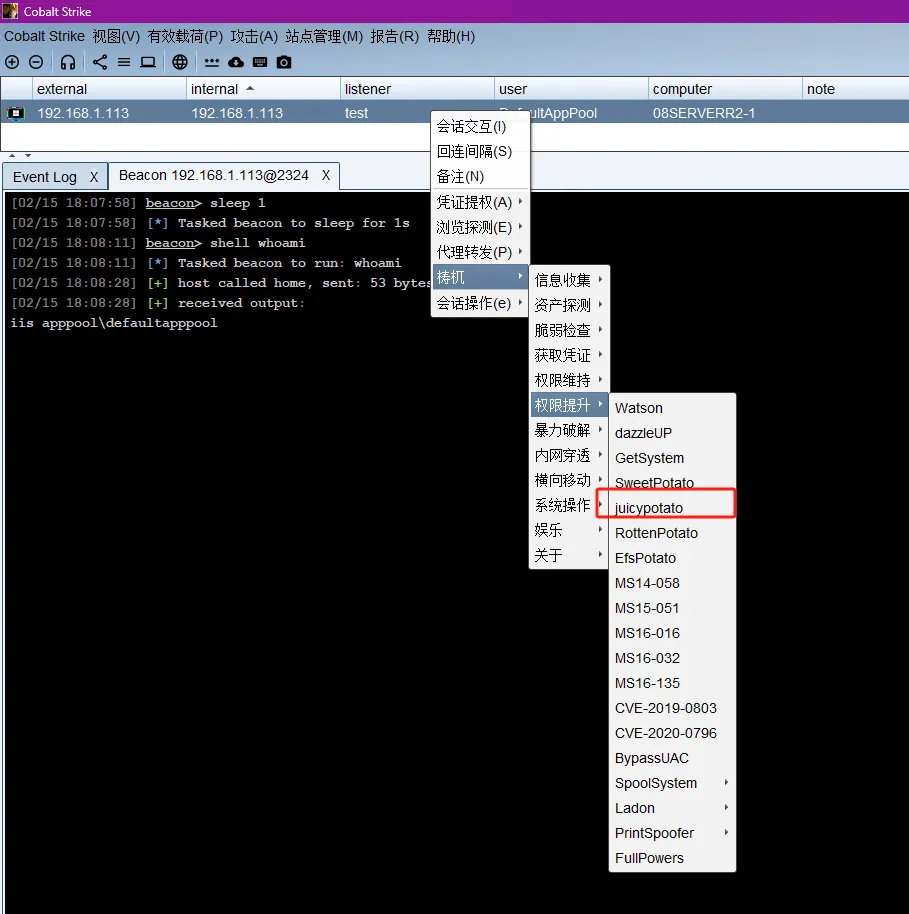Close the Event Log tab

[94, 177]
